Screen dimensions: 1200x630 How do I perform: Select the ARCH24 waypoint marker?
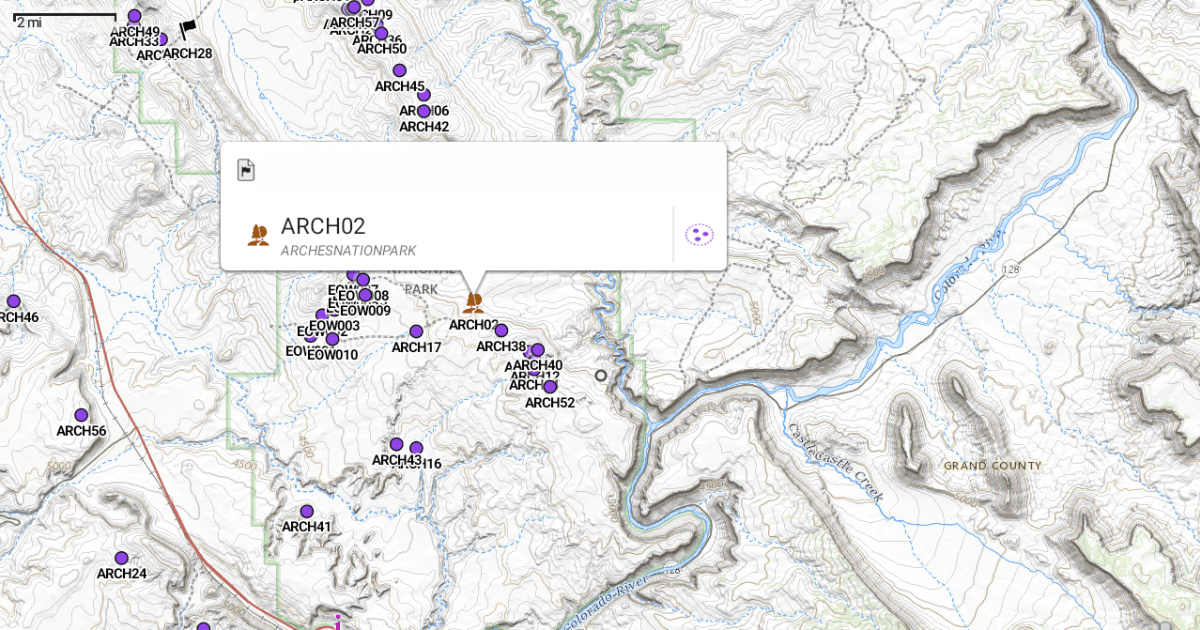tap(121, 558)
